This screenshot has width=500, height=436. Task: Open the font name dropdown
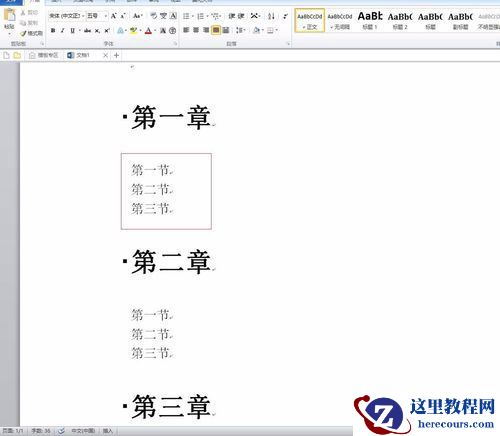(83, 16)
